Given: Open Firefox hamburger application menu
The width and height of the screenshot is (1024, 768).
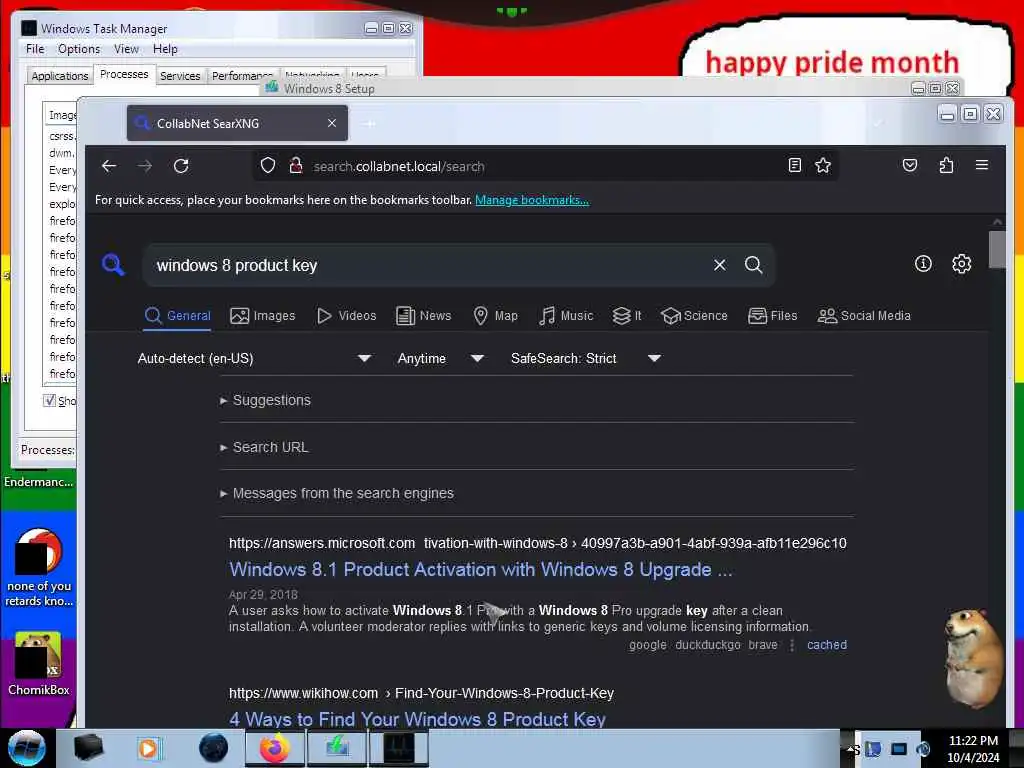Looking at the screenshot, I should pos(982,165).
